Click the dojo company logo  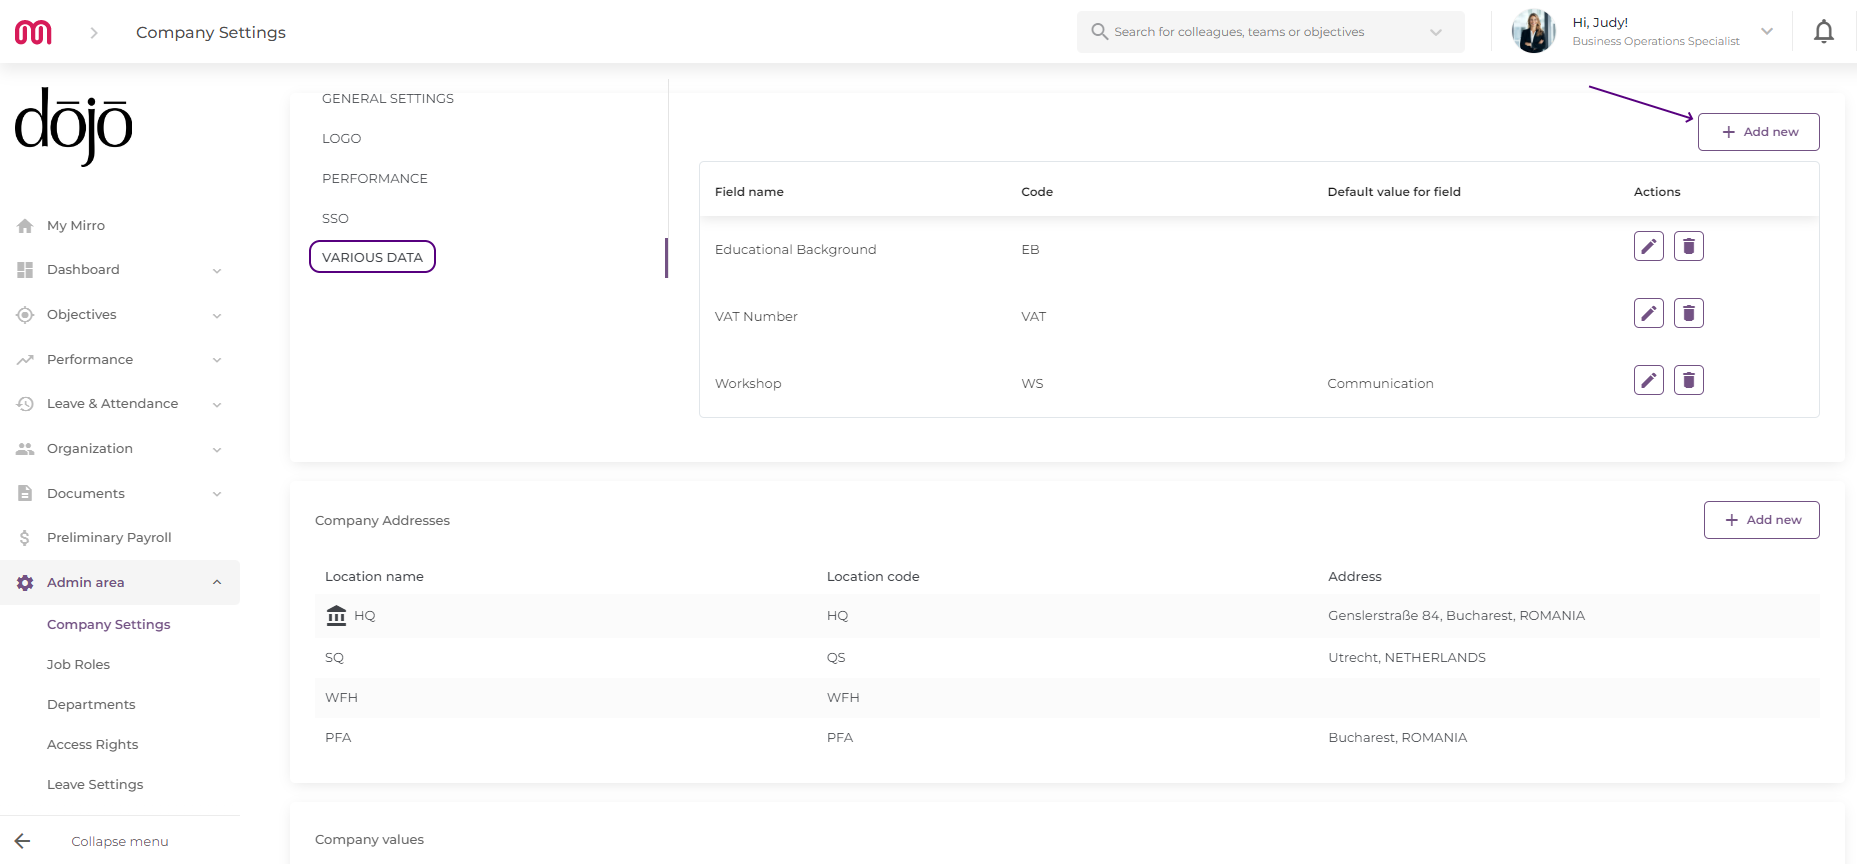(x=73, y=126)
